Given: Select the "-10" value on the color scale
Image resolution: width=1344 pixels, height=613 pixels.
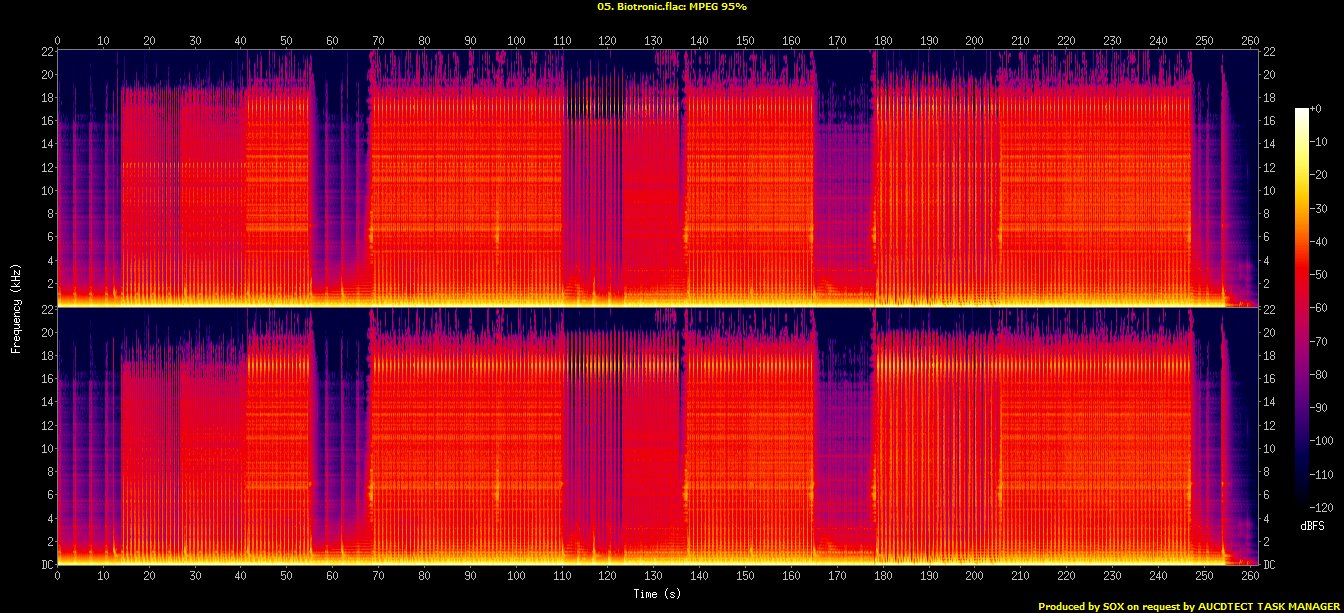Looking at the screenshot, I should coord(1318,141).
